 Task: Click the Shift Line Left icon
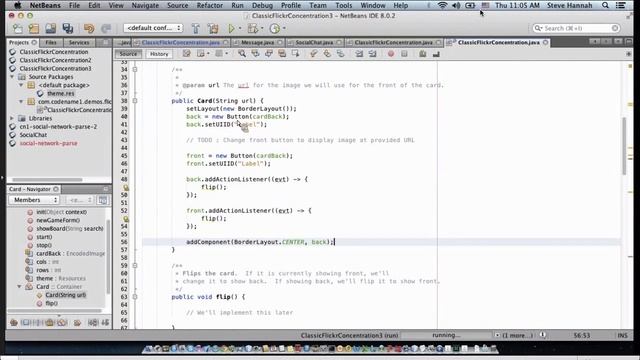point(359,54)
